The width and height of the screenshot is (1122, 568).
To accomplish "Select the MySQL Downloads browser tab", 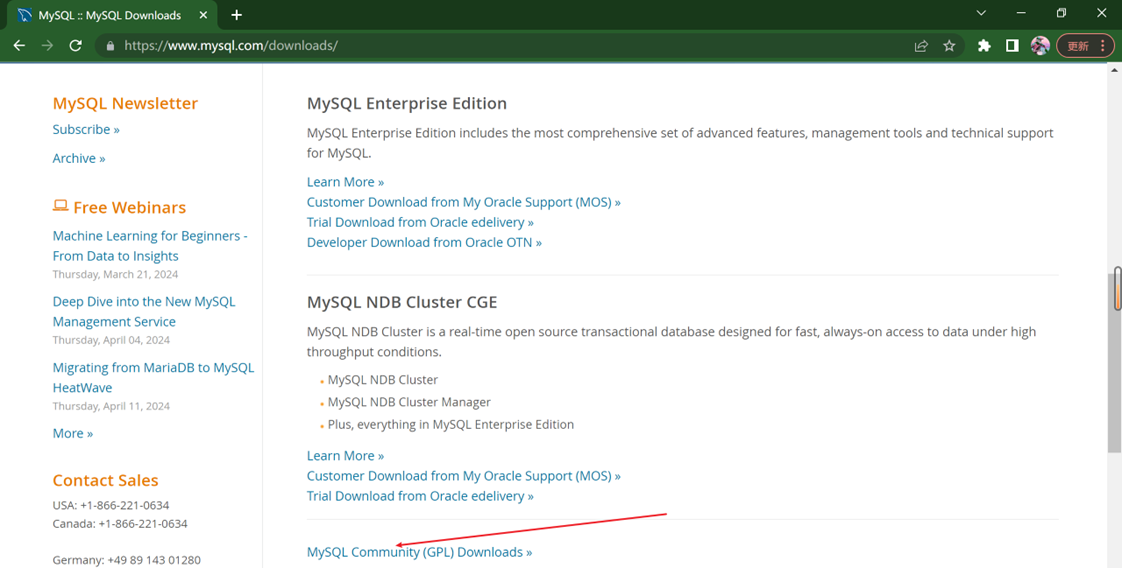I will 112,15.
